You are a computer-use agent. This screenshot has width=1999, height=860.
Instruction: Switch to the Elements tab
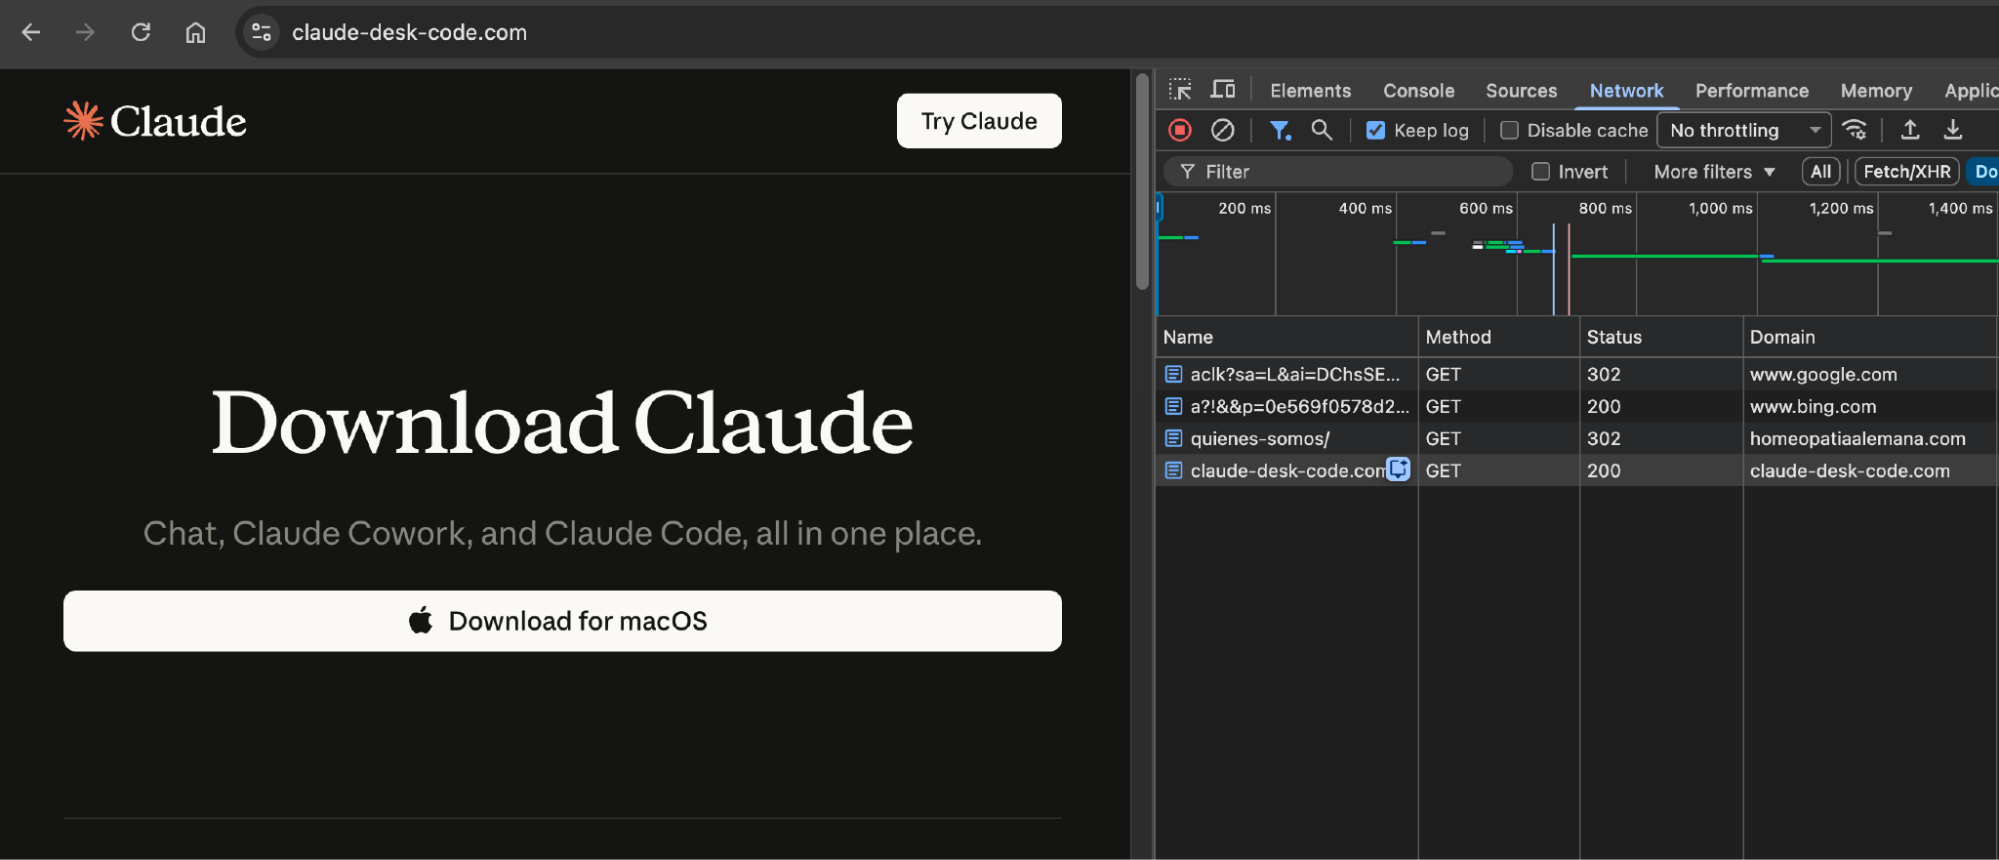tap(1310, 90)
